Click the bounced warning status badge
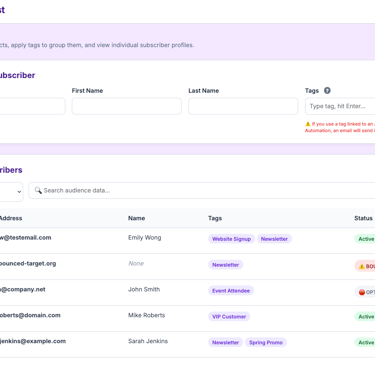The image size is (375, 366). (365, 266)
